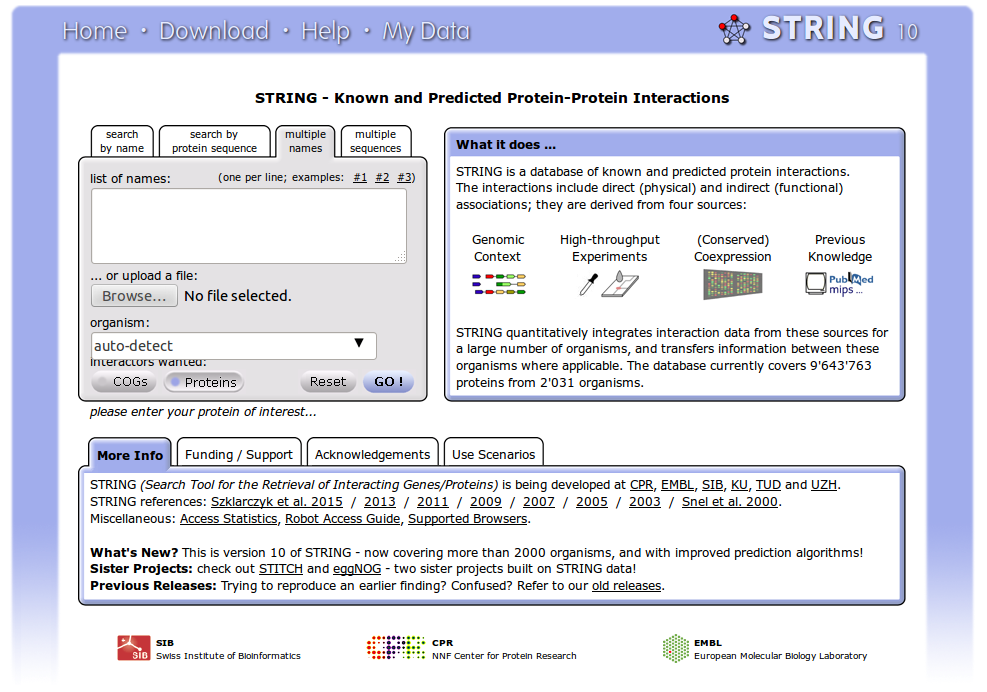Click 'Swiss Institute of Bioinformatics' text
Screen dimensions: 987x692
click(x=228, y=655)
